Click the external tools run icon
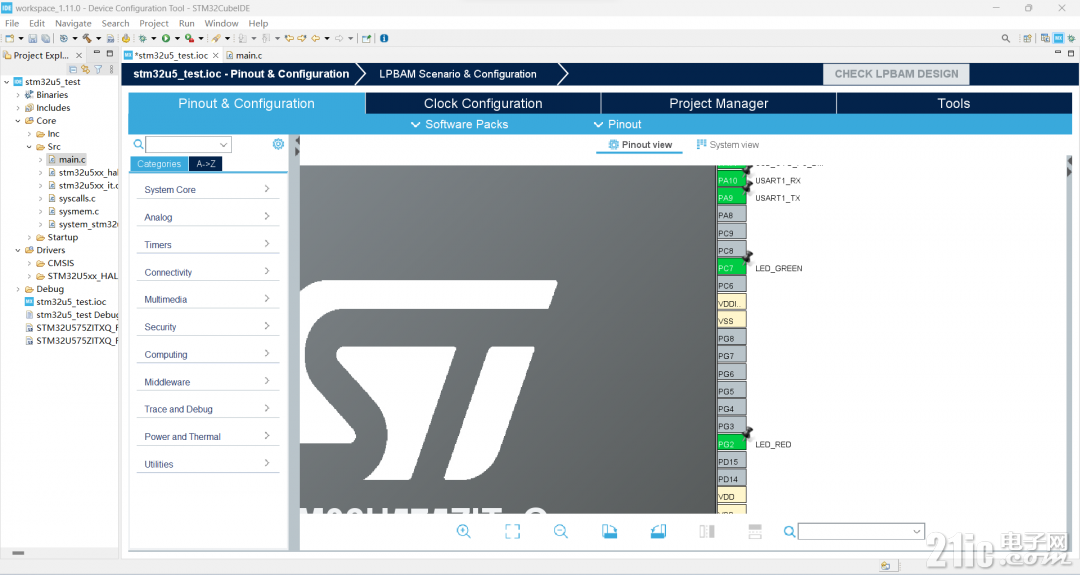The height and width of the screenshot is (575, 1080). [189, 39]
